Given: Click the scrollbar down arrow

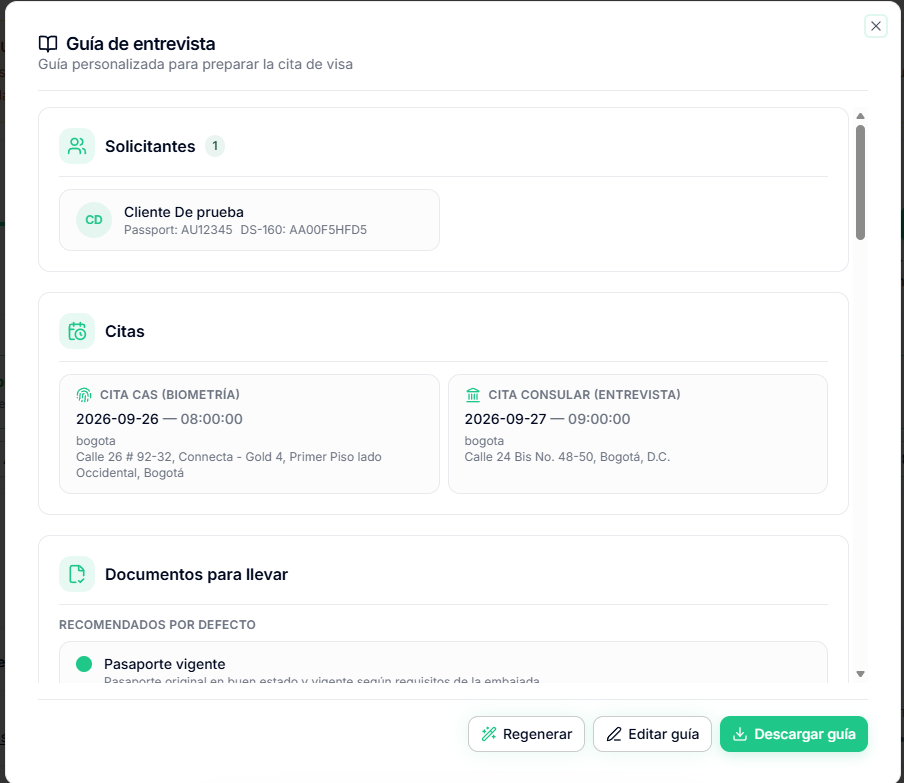Looking at the screenshot, I should [x=860, y=673].
